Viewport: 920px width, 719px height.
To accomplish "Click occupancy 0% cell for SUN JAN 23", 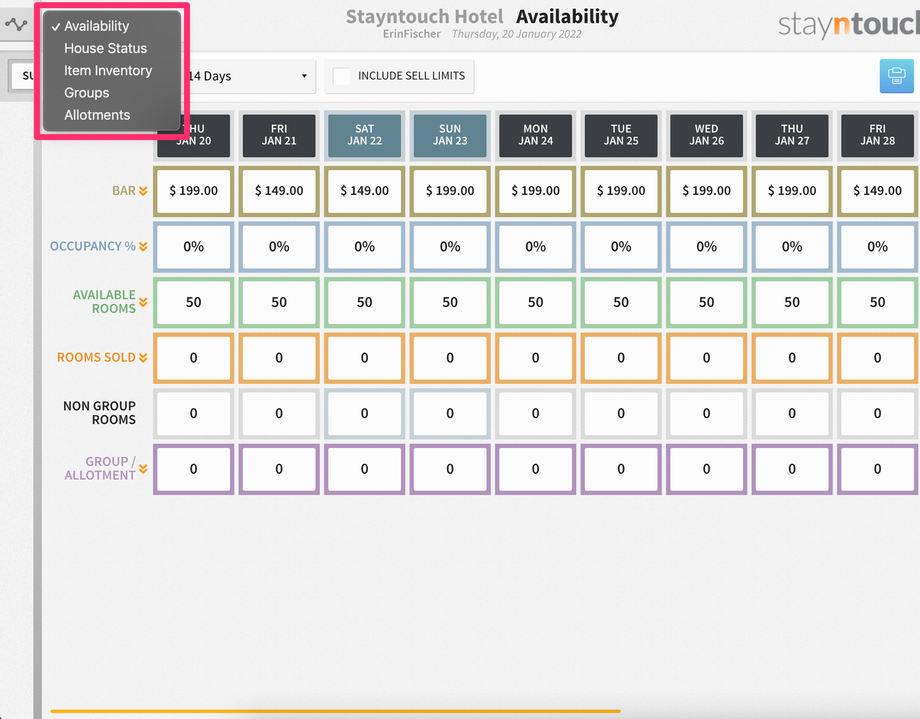I will (x=450, y=247).
